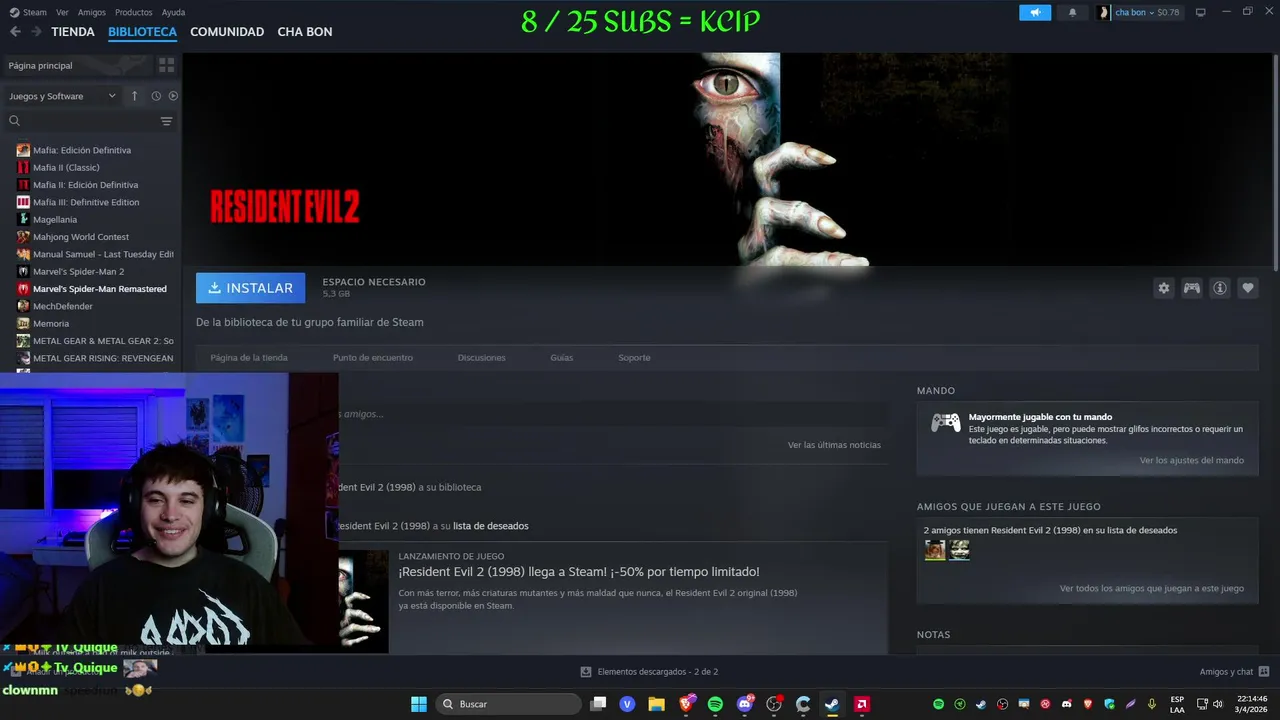Open Task View on the taskbar
Viewport: 1280px width, 720px height.
click(x=598, y=704)
